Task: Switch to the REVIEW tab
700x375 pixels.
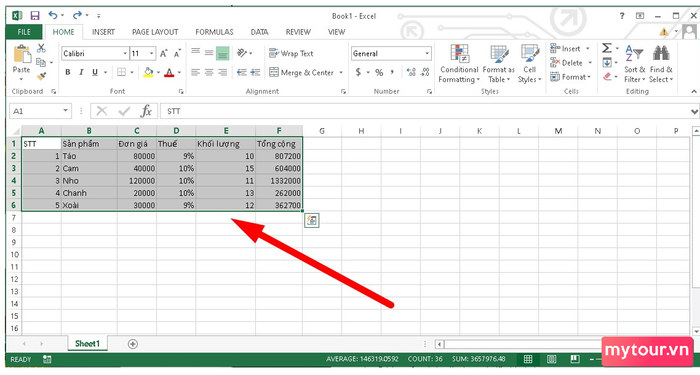Action: point(298,32)
